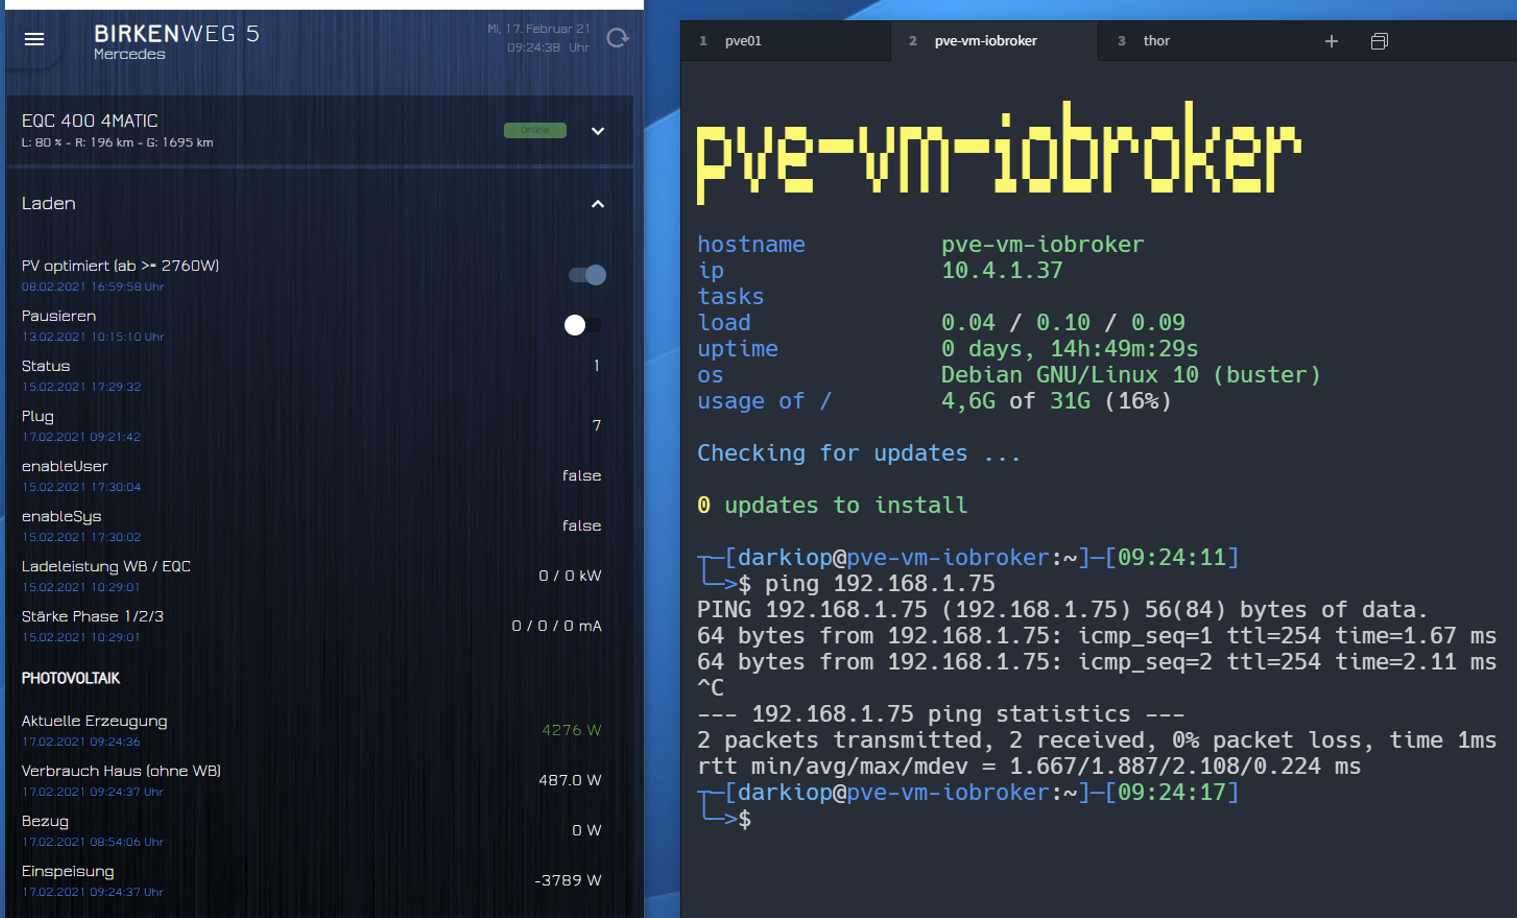1517x918 pixels.
Task: Click the Debian GNU/Linux 10 (buster) text
Action: point(1131,374)
